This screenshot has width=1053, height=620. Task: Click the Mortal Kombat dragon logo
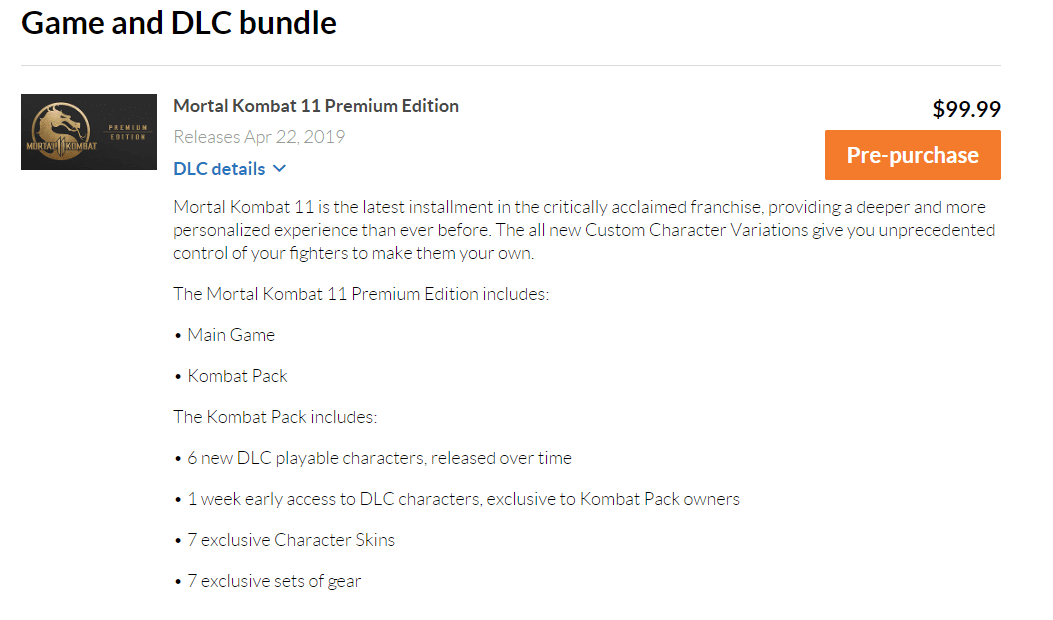pyautogui.click(x=62, y=132)
